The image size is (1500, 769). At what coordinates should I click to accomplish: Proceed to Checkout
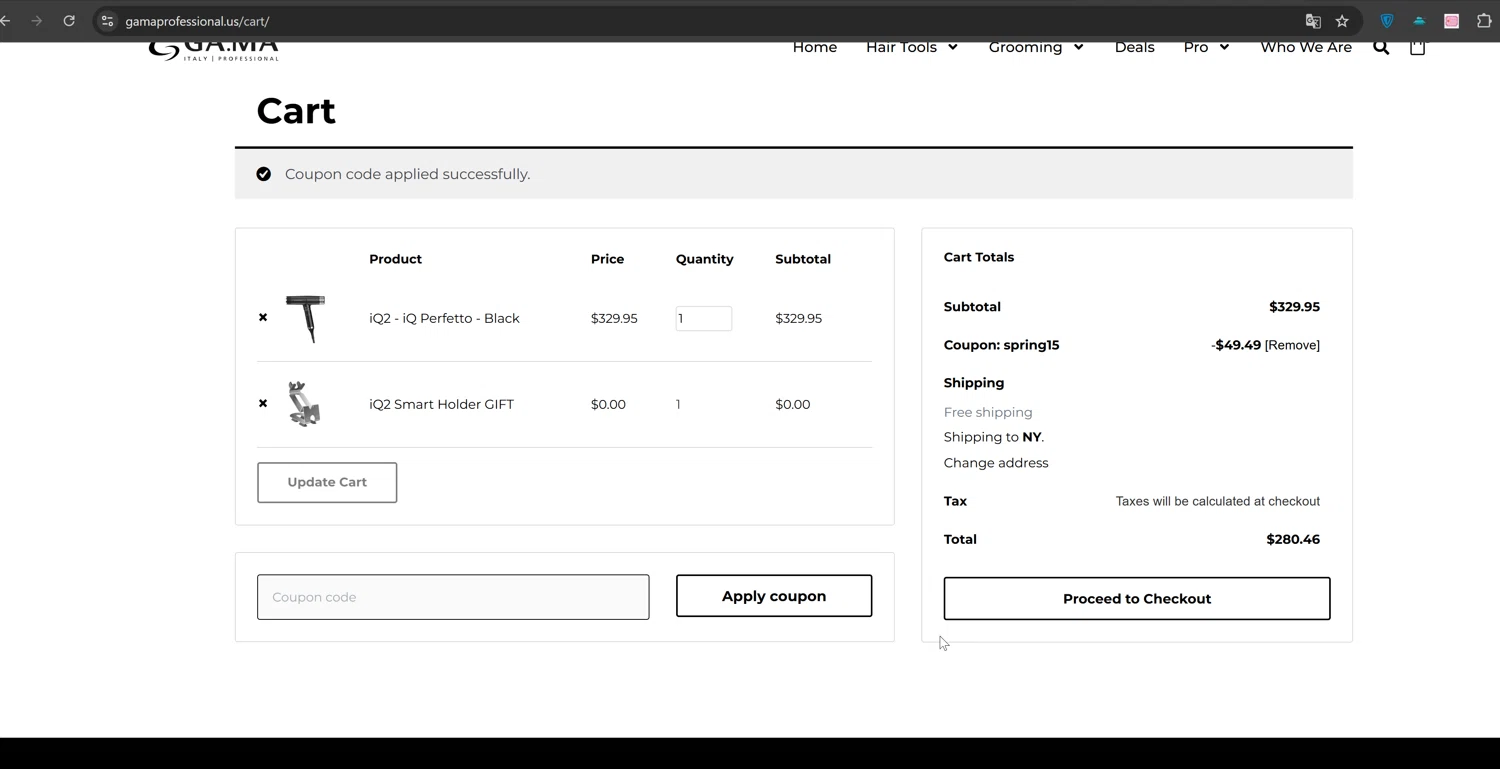click(1137, 598)
